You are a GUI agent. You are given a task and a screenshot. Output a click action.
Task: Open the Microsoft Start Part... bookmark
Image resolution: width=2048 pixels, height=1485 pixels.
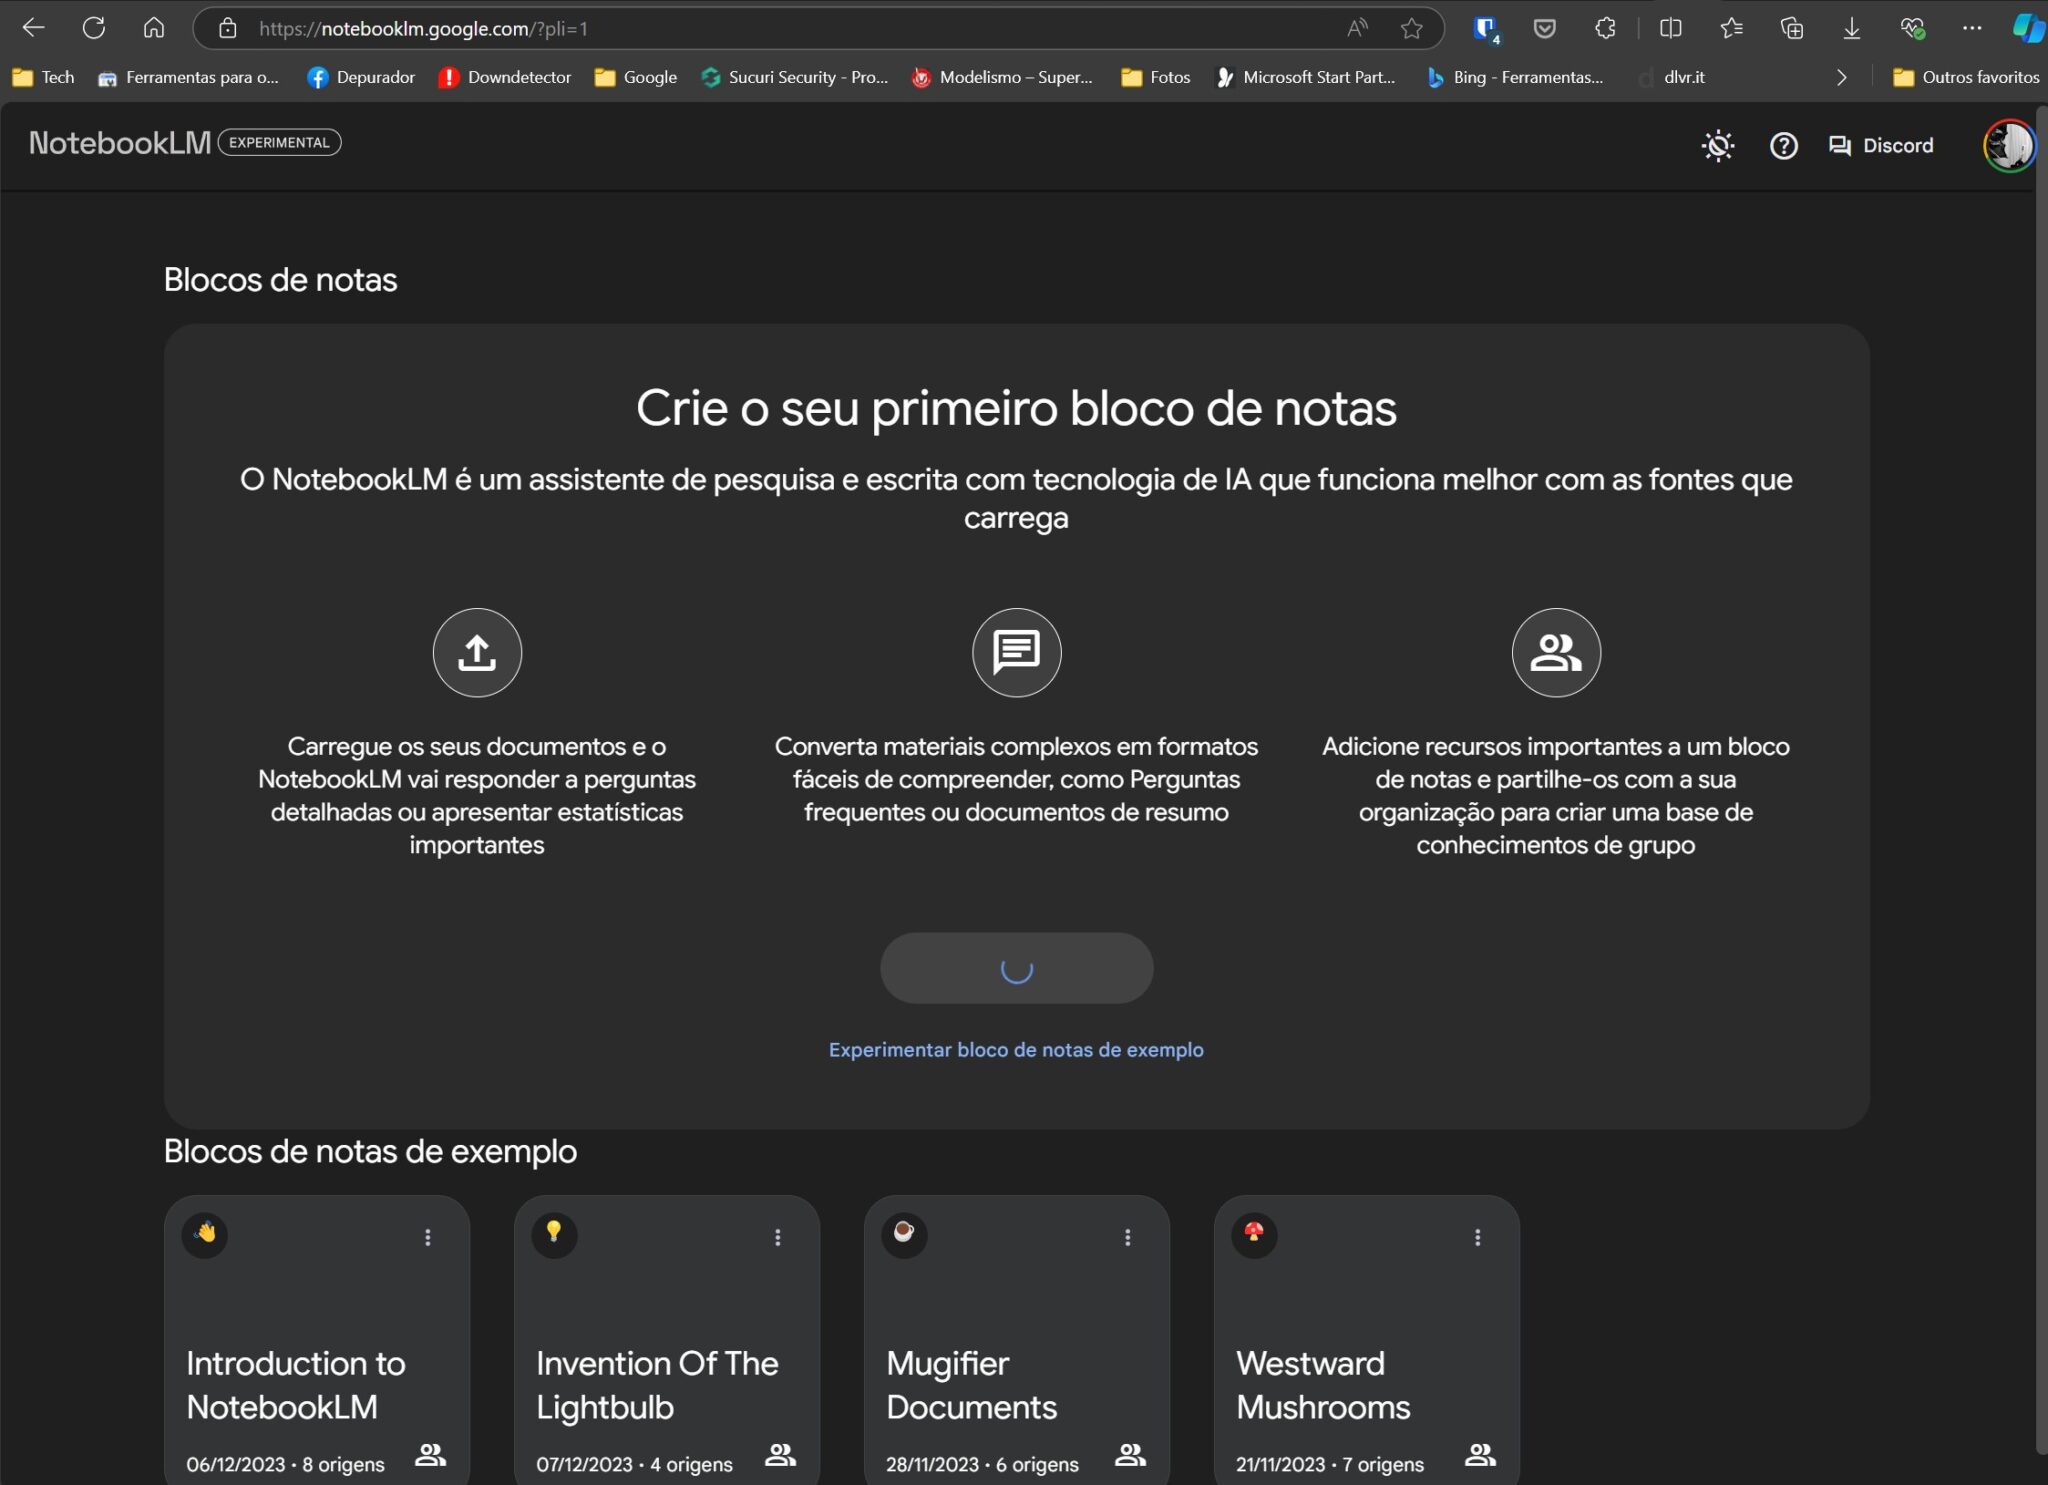click(x=1305, y=77)
